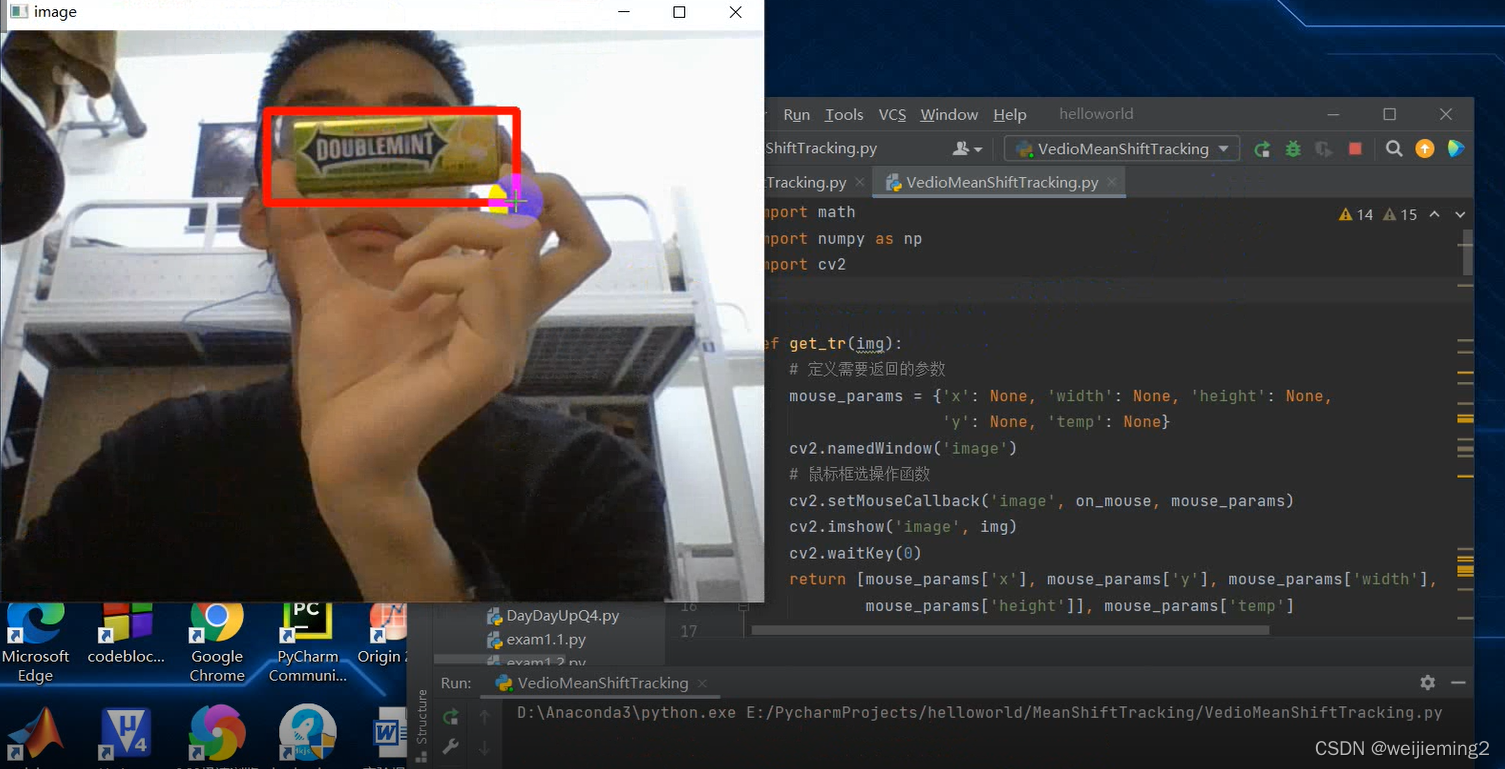This screenshot has height=769, width=1505.
Task: Click the 'import numpy as np' line
Action: 843,239
